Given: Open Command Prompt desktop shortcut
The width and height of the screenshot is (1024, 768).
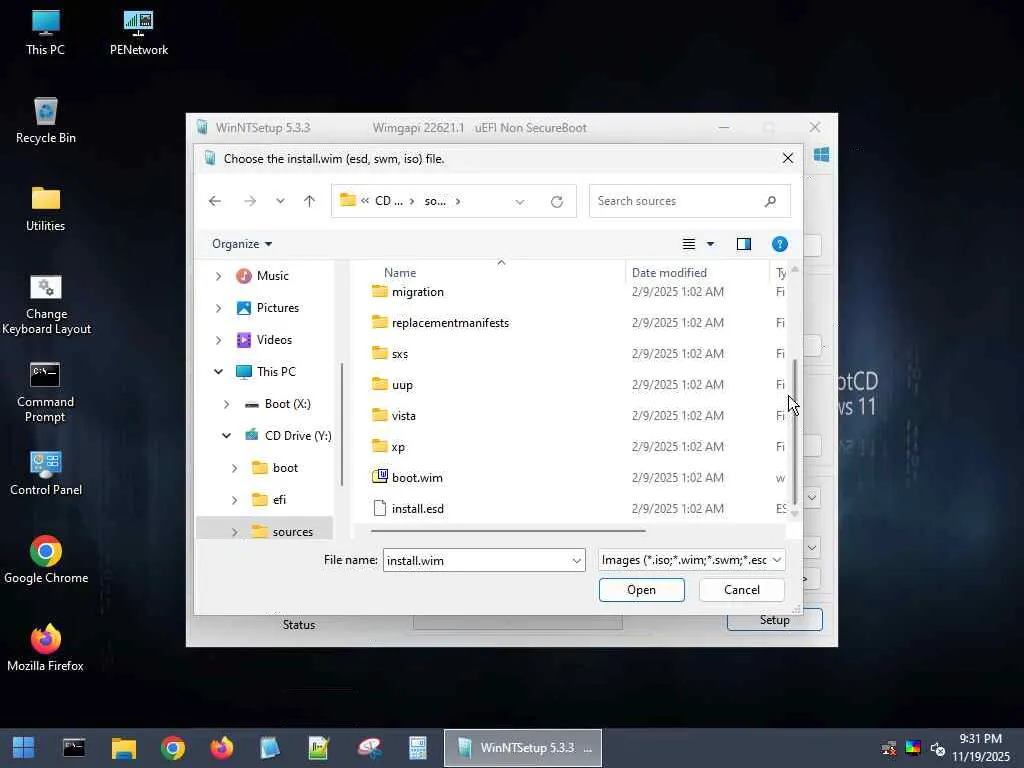Looking at the screenshot, I should (x=45, y=392).
